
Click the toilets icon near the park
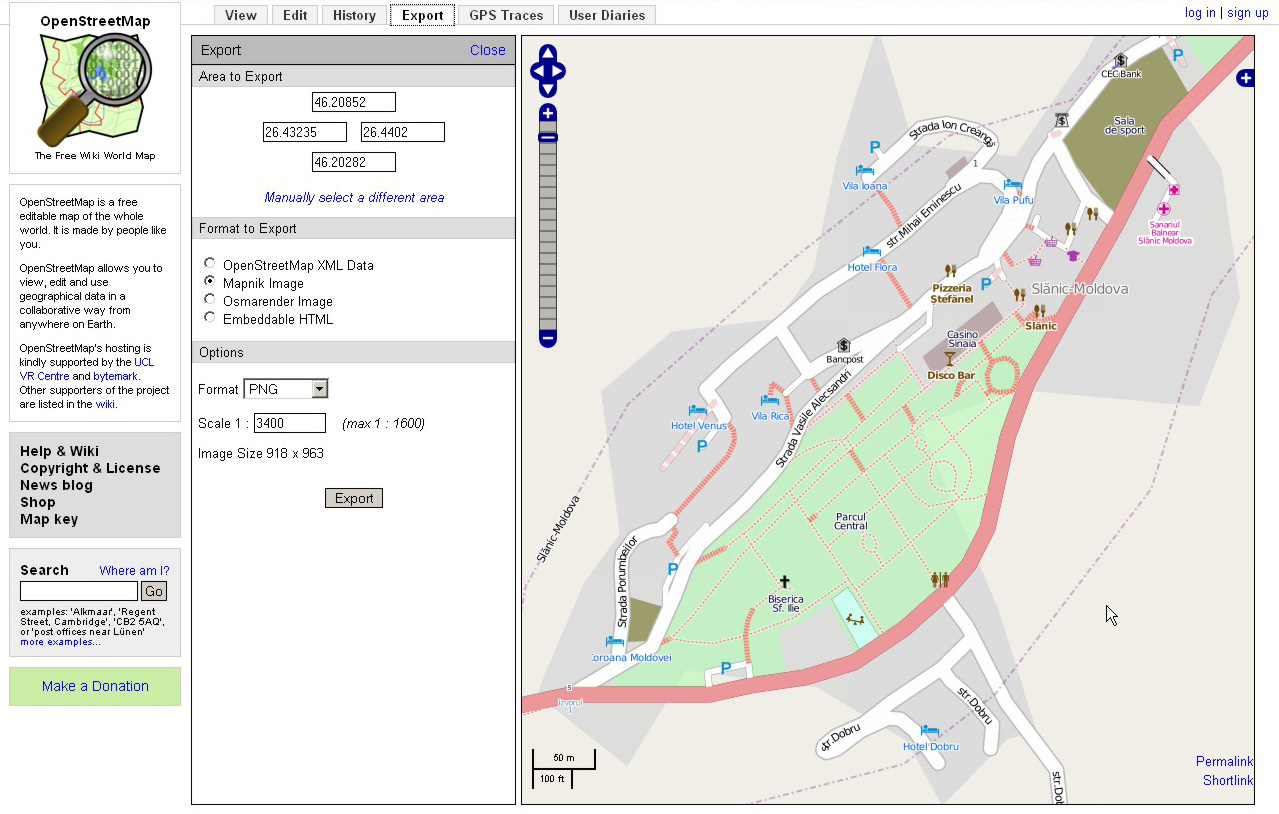[940, 580]
